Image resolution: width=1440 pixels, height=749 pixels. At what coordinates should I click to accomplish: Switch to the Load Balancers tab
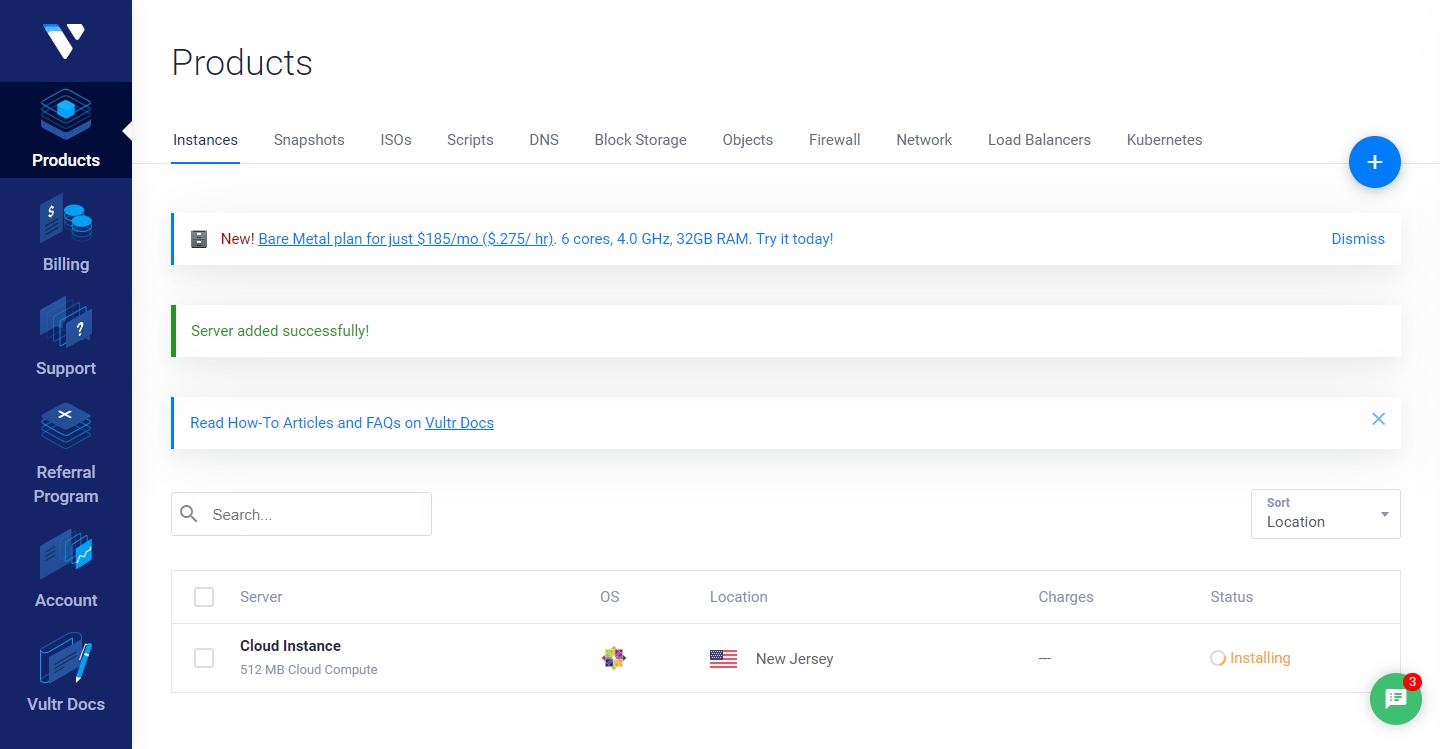(x=1039, y=140)
